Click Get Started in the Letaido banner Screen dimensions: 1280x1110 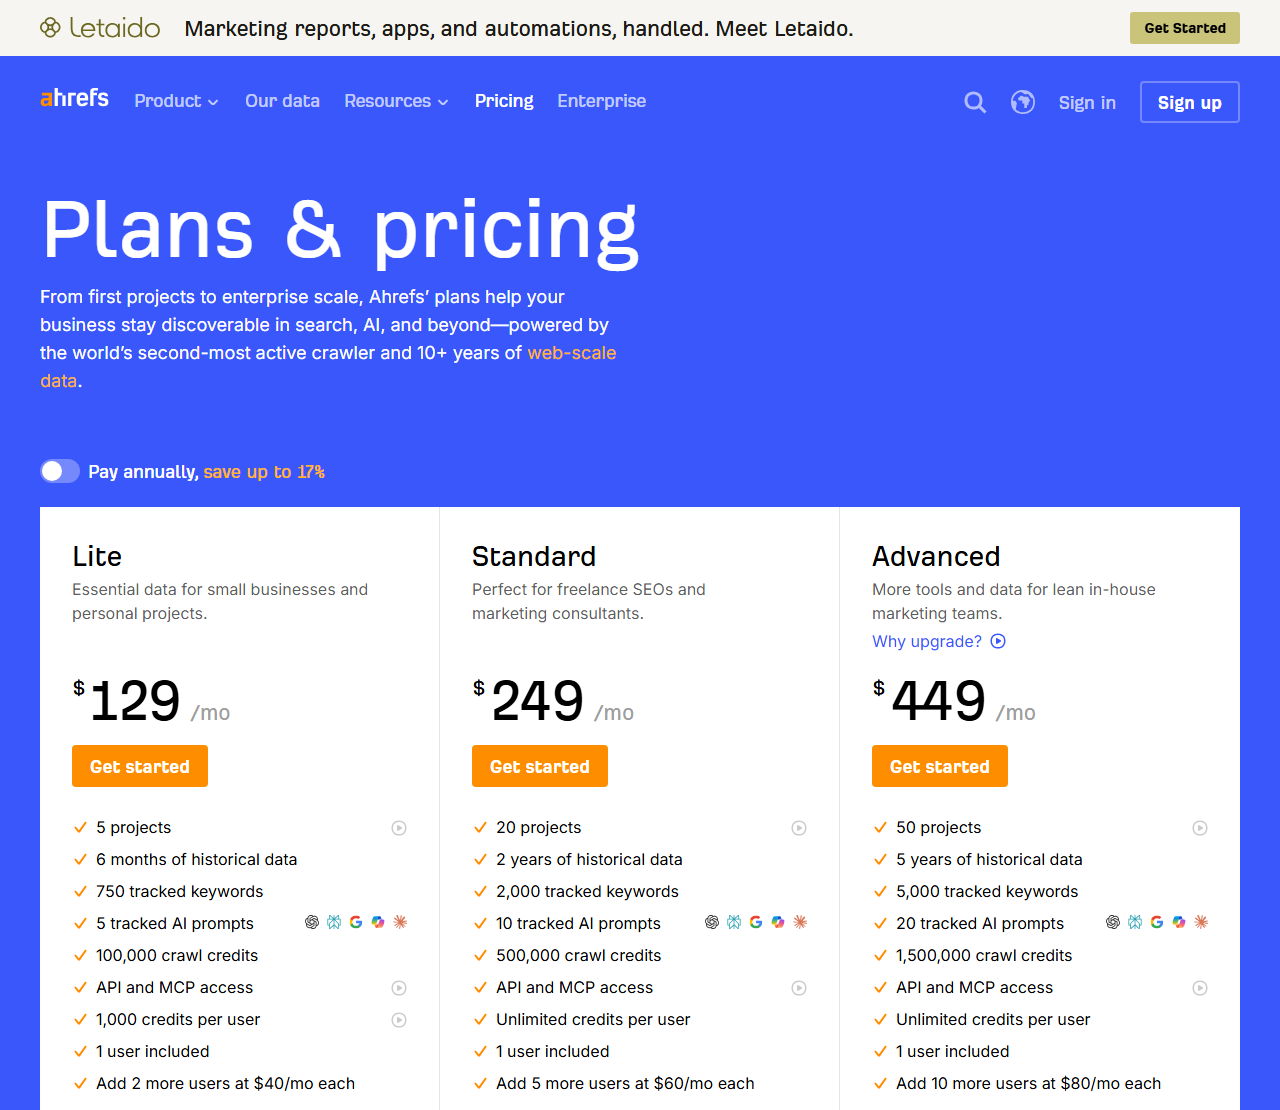(1185, 28)
